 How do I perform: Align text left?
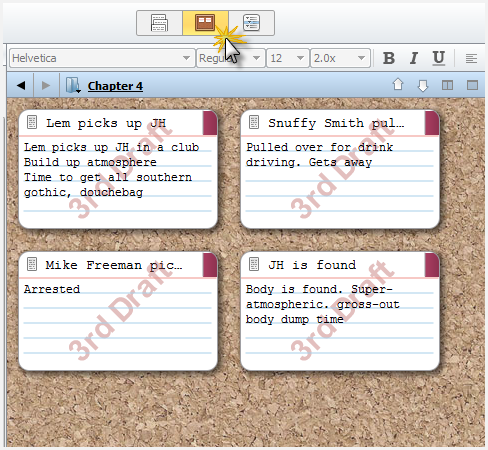pyautogui.click(x=471, y=59)
